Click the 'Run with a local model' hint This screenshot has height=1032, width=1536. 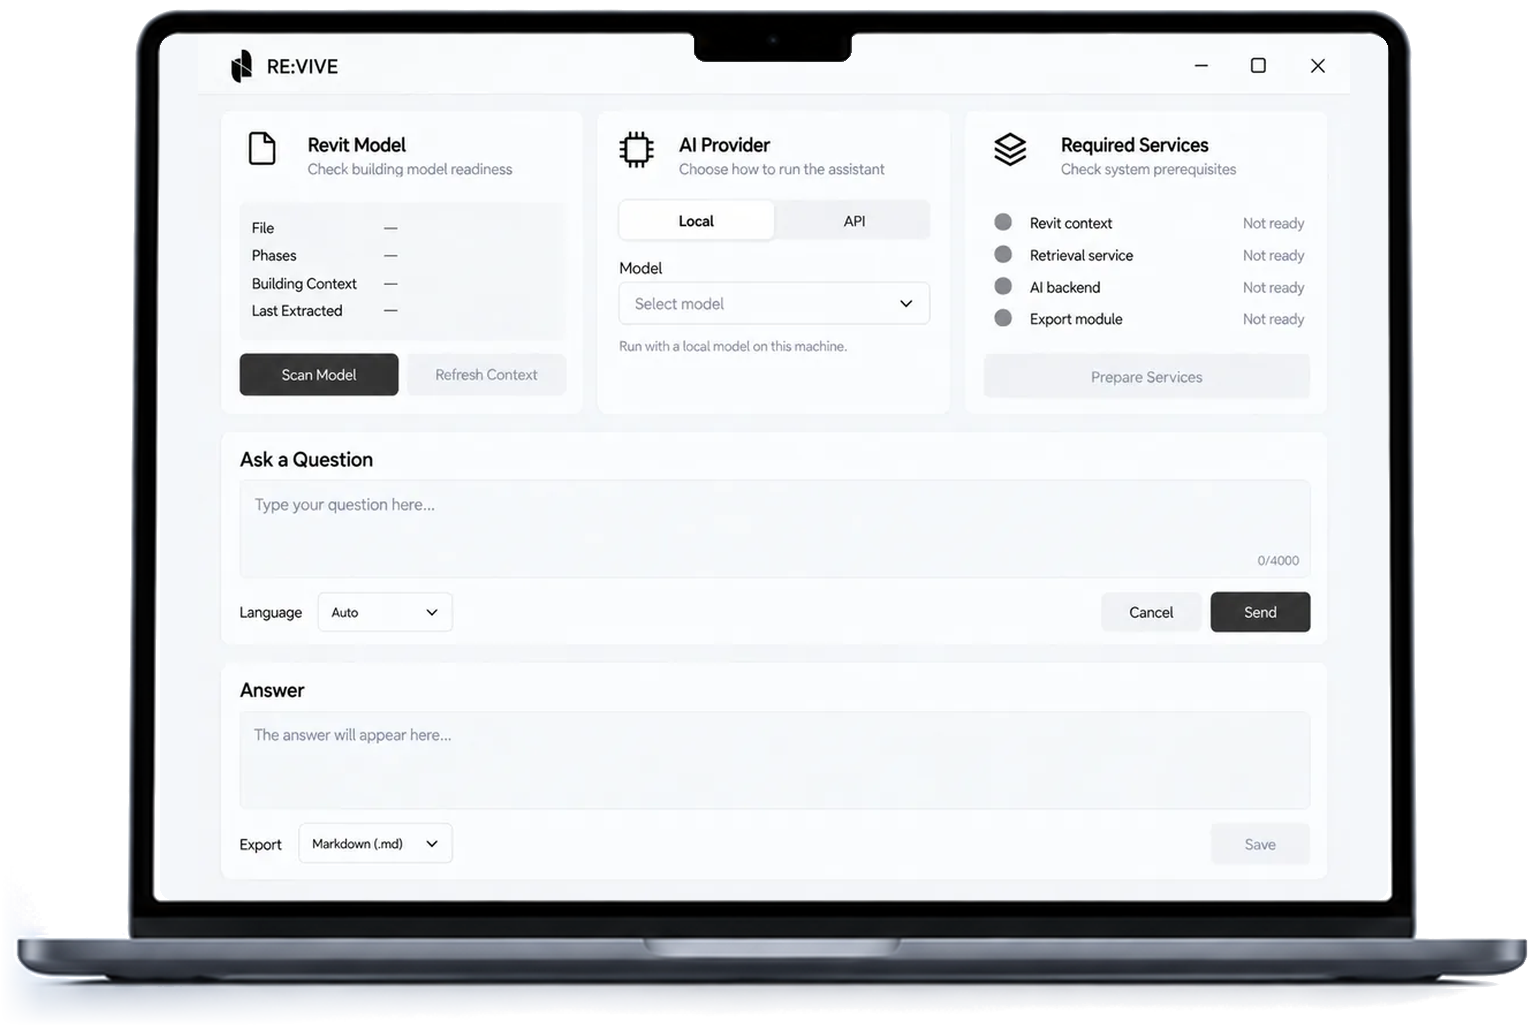pos(733,346)
